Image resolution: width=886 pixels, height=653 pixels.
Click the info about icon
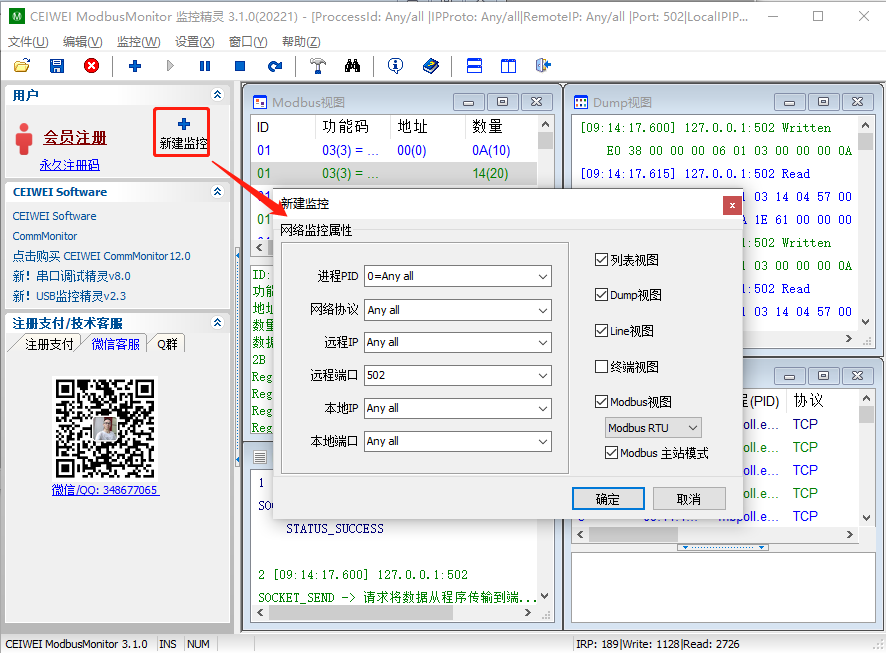click(x=396, y=66)
